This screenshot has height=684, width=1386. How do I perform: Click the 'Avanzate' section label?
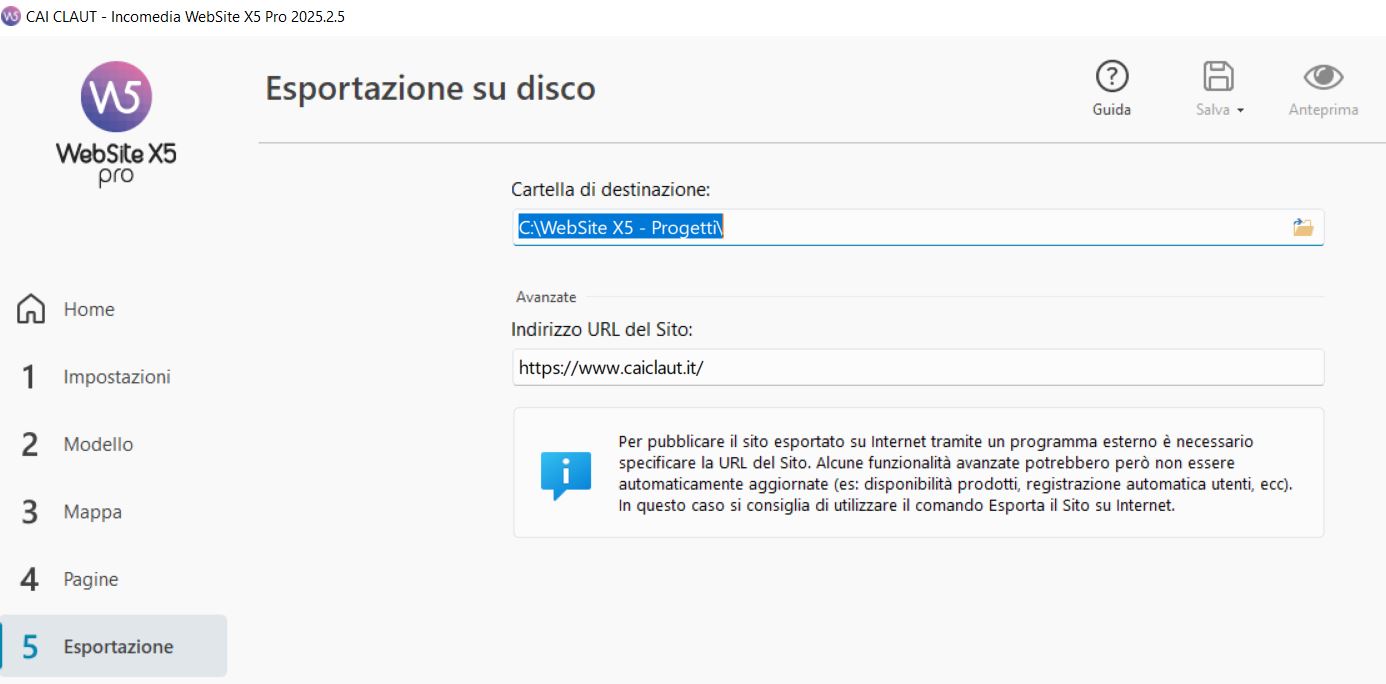pyautogui.click(x=546, y=297)
